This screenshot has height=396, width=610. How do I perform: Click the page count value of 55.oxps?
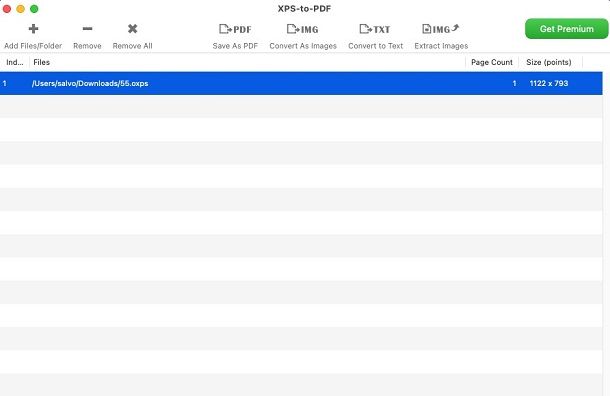coord(514,83)
